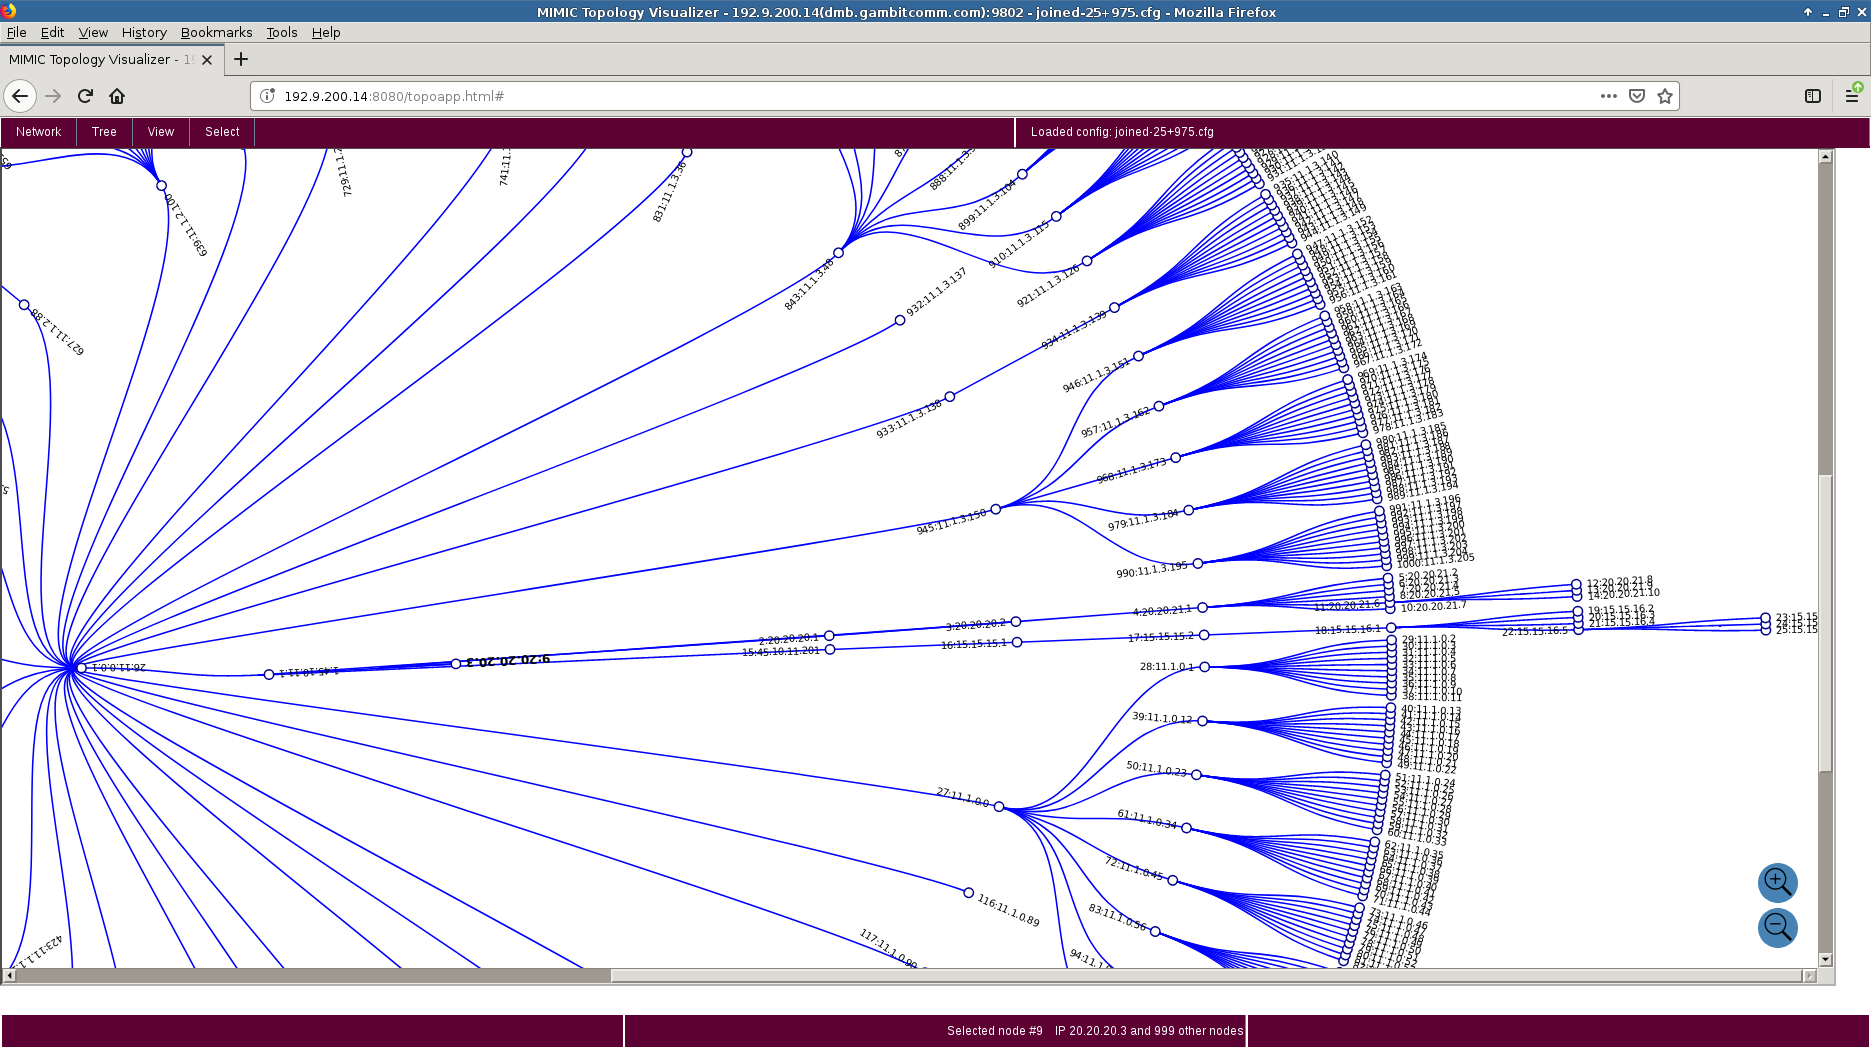Open the Network dropdown menu
This screenshot has height=1049, width=1871.
[38, 132]
